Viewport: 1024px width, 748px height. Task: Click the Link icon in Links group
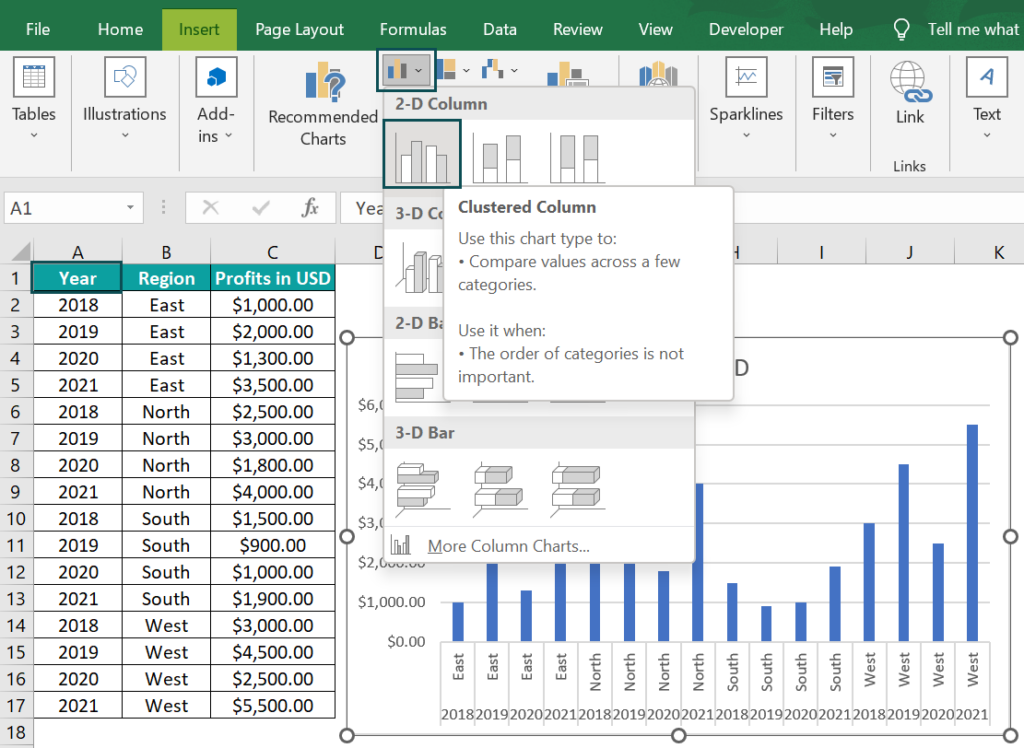(x=910, y=83)
